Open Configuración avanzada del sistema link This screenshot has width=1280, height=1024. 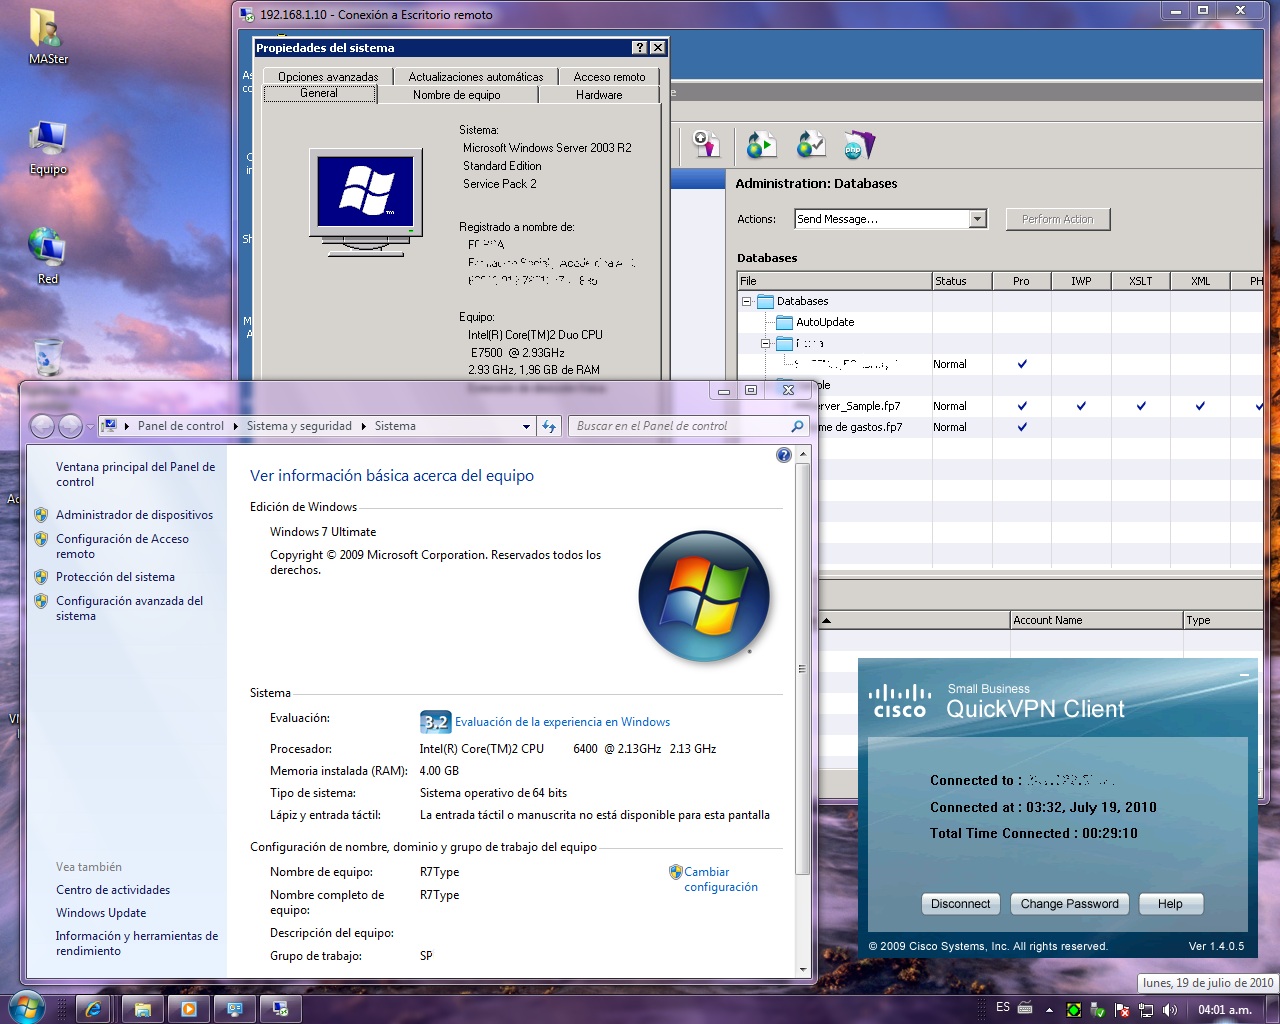pos(129,608)
